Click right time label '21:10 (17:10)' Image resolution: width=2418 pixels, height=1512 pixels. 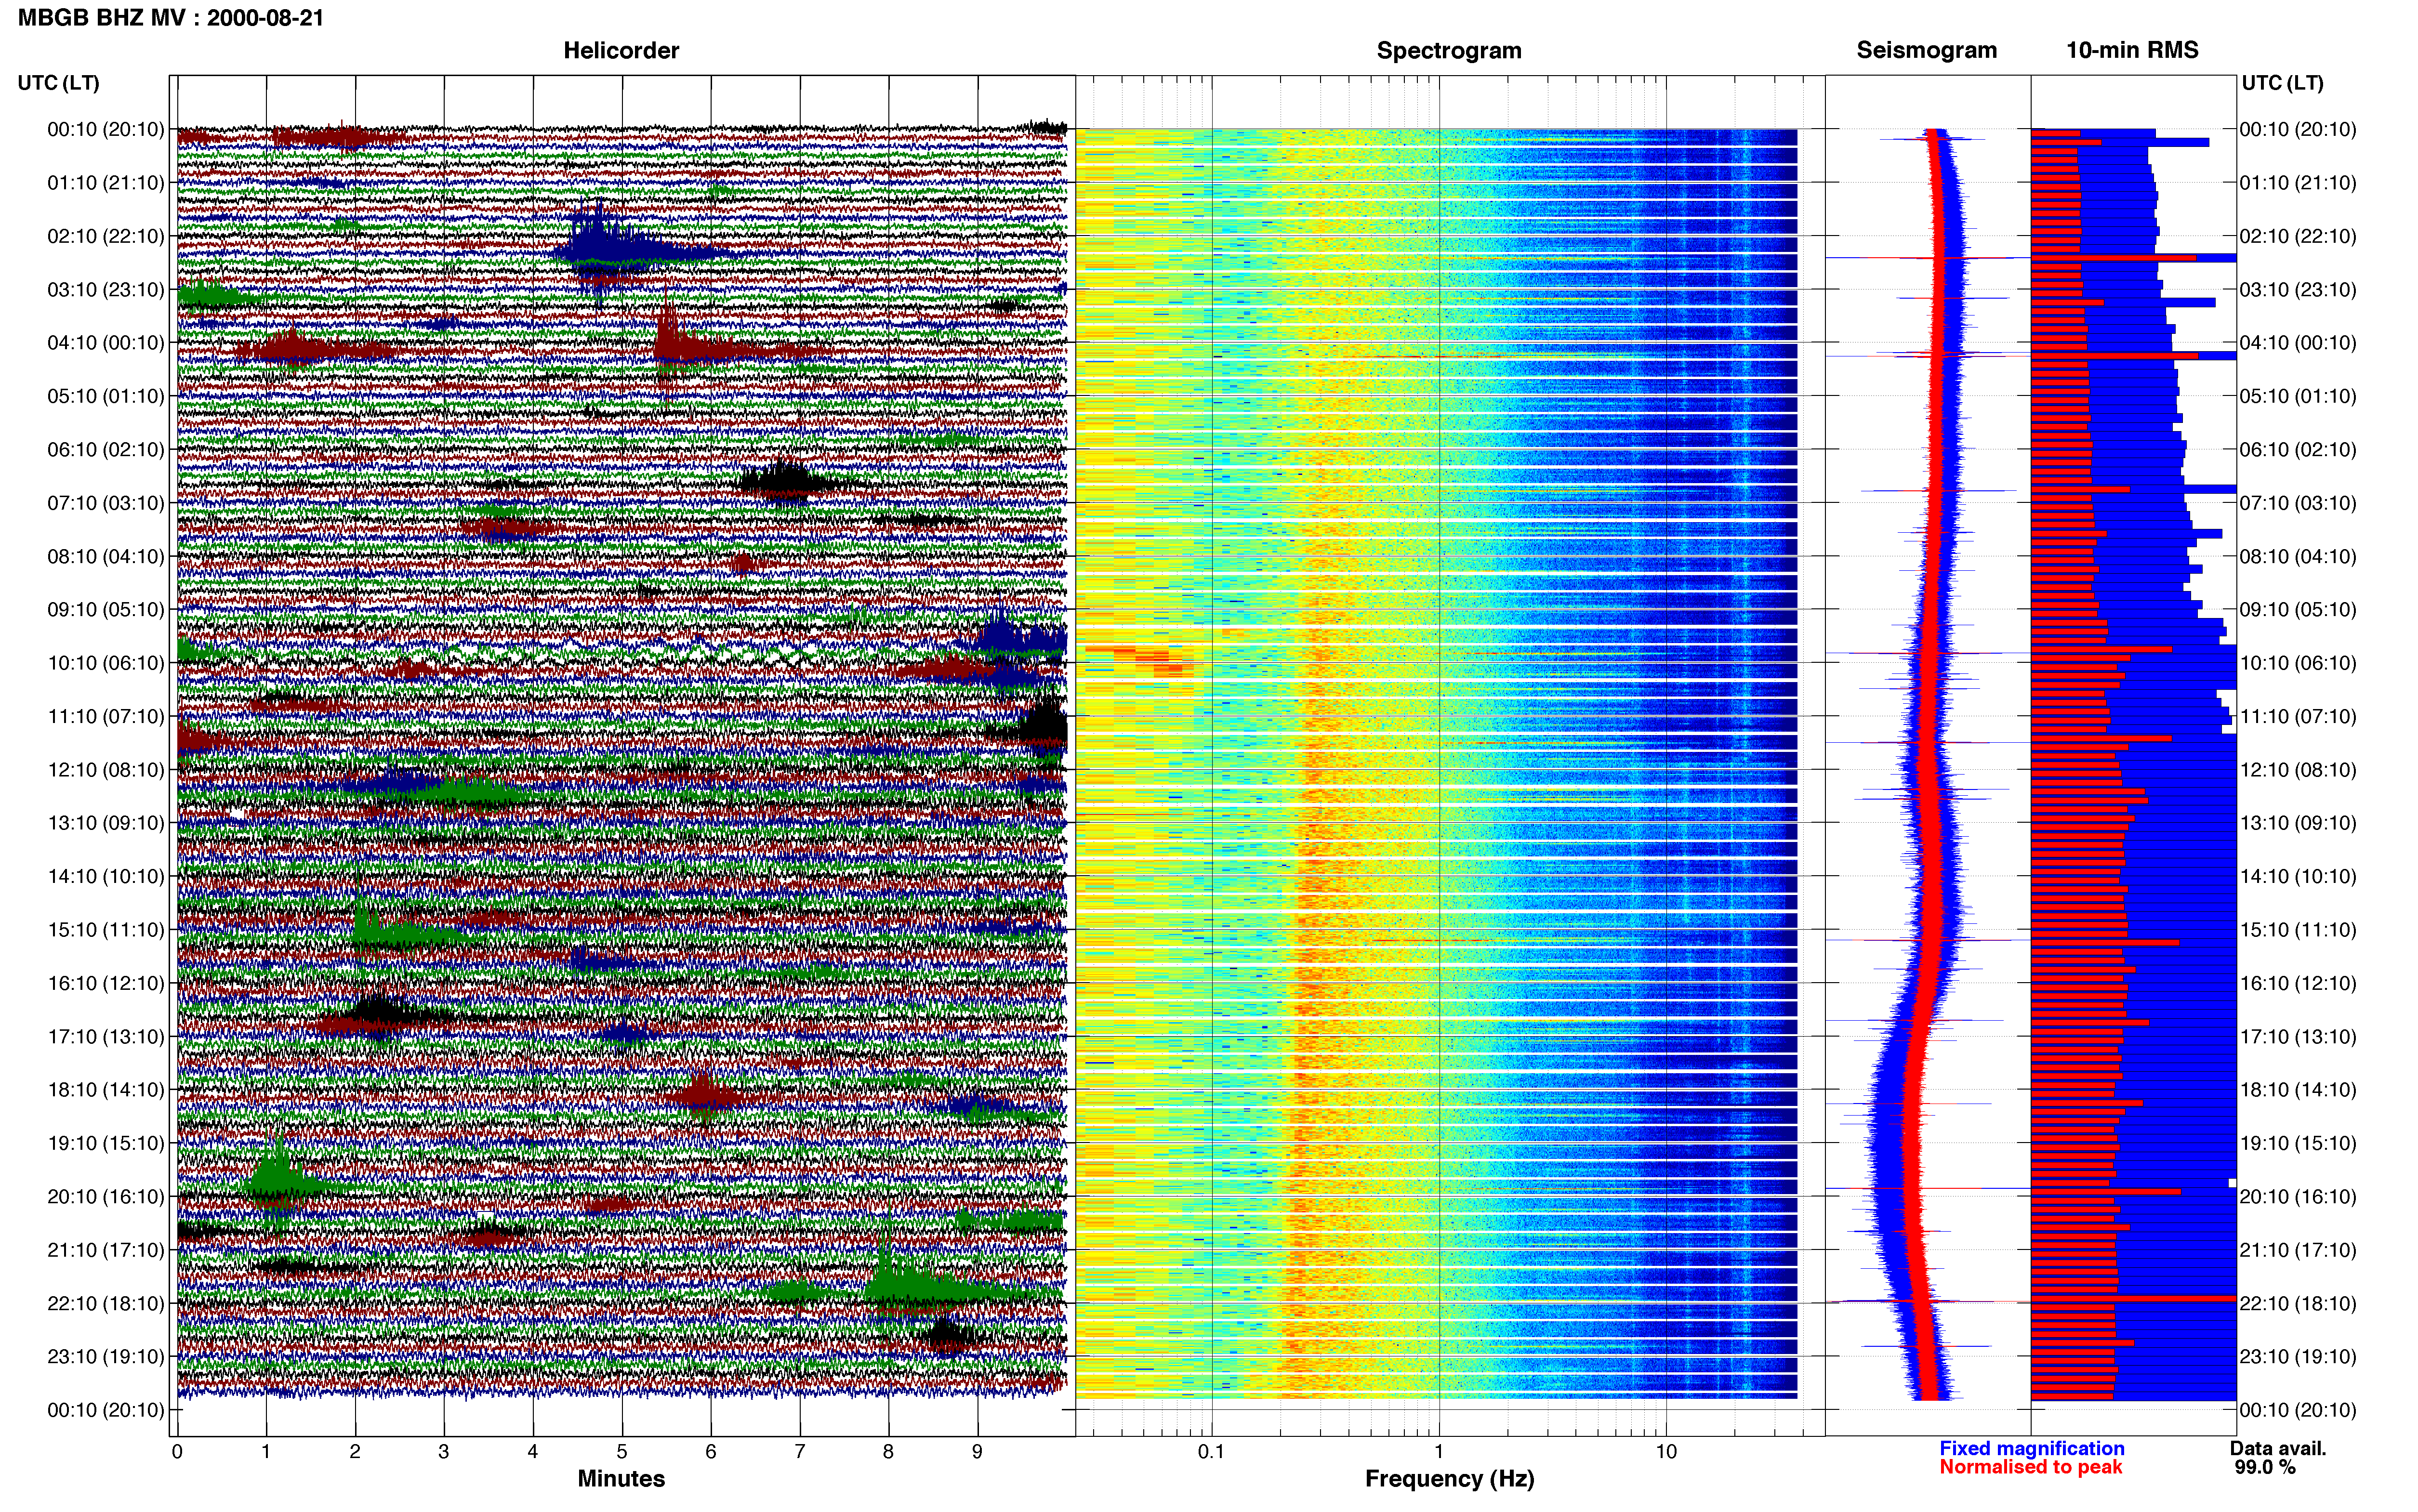(2298, 1250)
